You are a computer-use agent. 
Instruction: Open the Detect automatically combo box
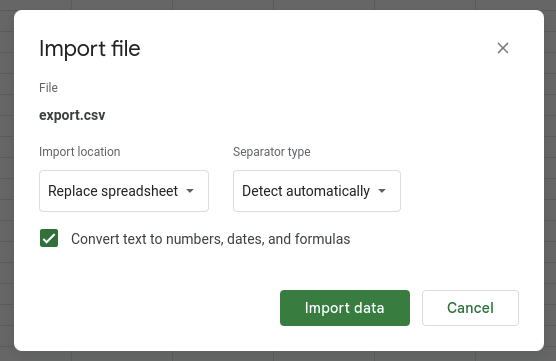(317, 191)
